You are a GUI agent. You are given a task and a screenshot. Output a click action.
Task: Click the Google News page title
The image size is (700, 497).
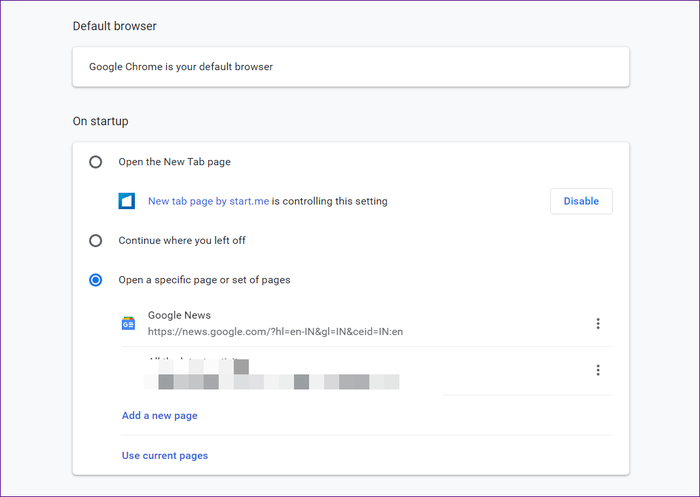point(179,315)
